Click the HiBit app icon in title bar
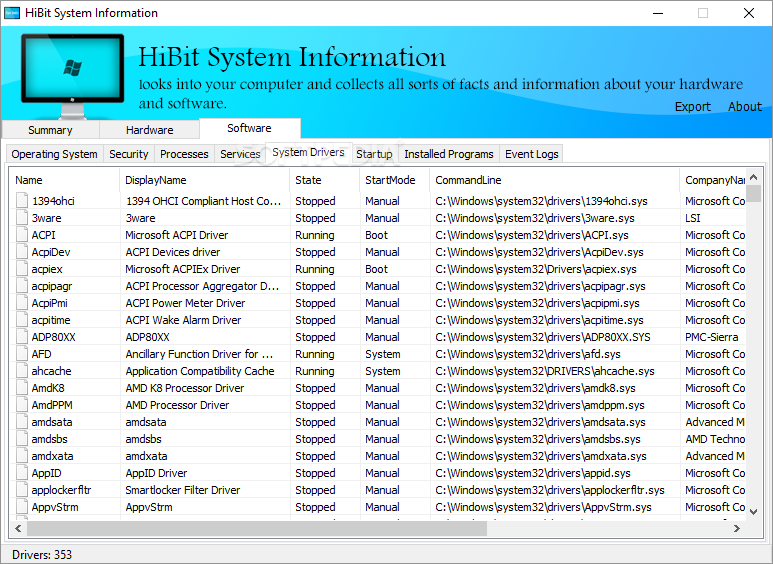Image resolution: width=773 pixels, height=564 pixels. pos(12,13)
